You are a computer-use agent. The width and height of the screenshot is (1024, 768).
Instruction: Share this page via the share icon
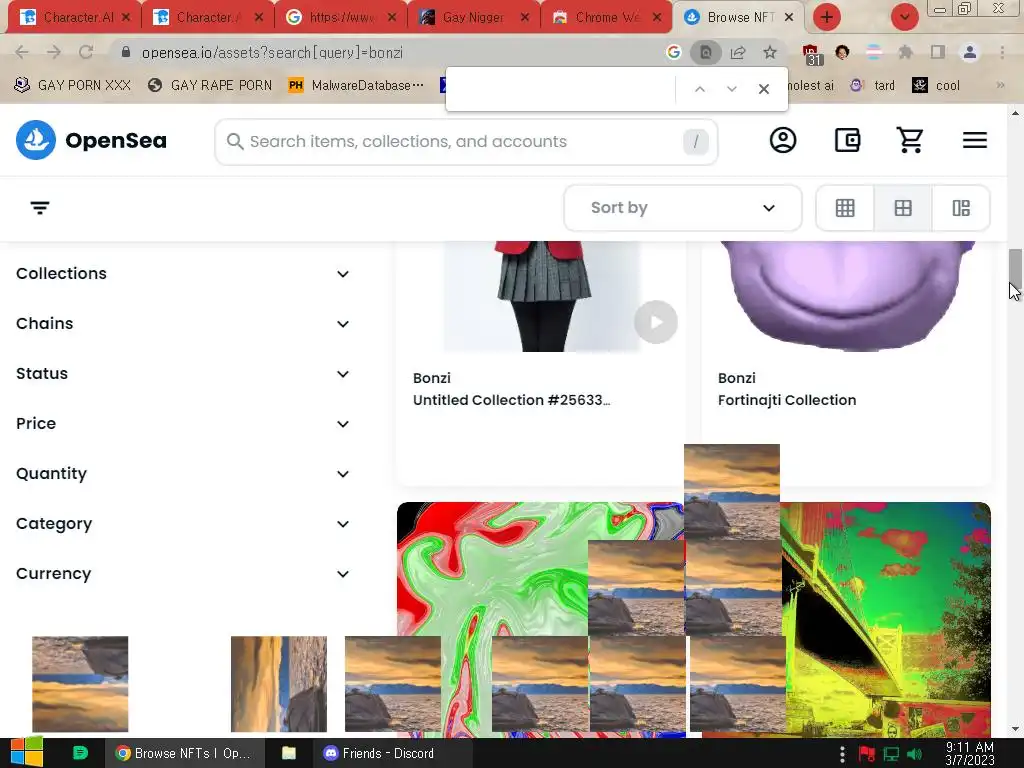(x=738, y=52)
